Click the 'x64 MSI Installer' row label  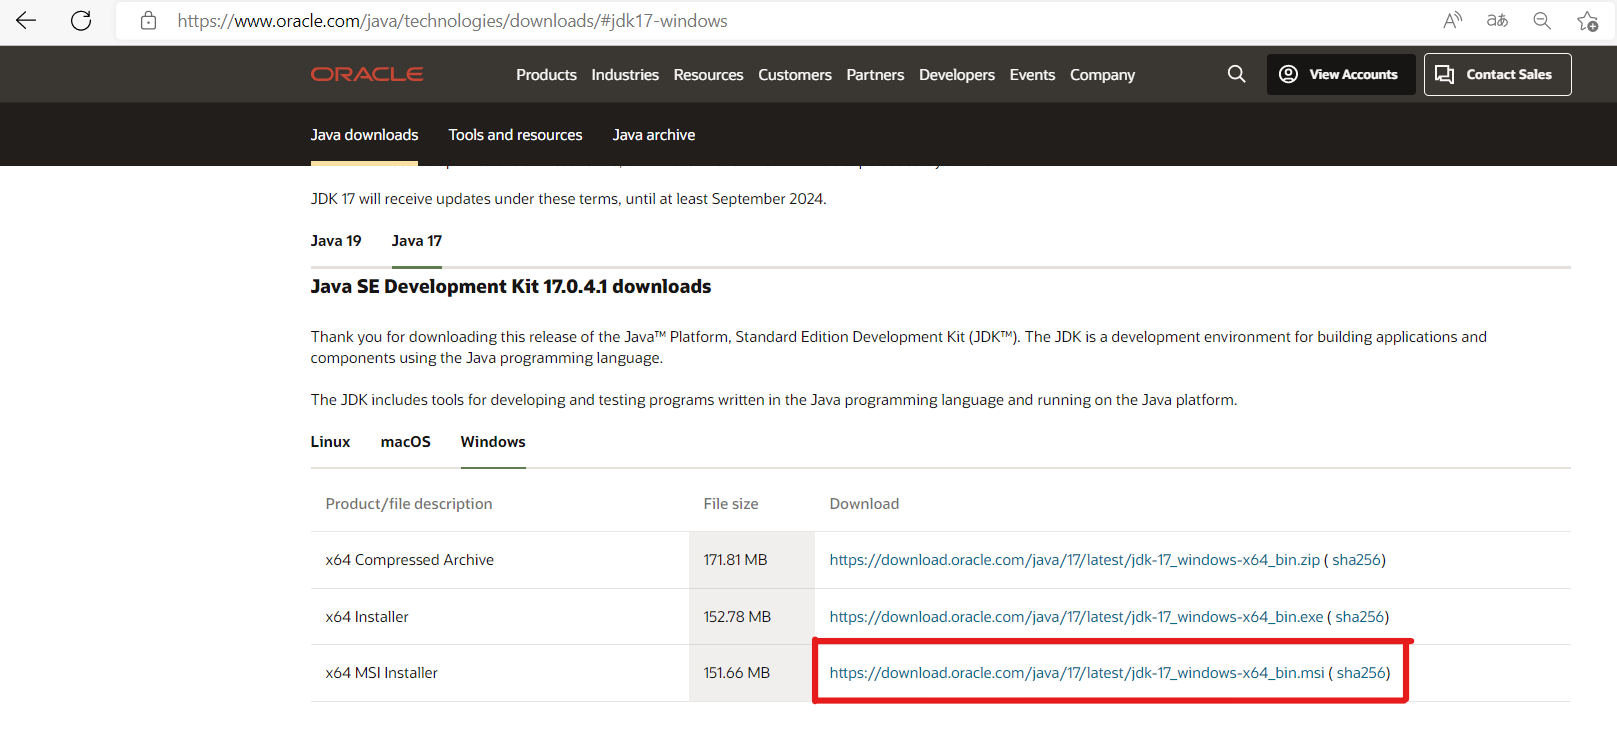click(382, 673)
